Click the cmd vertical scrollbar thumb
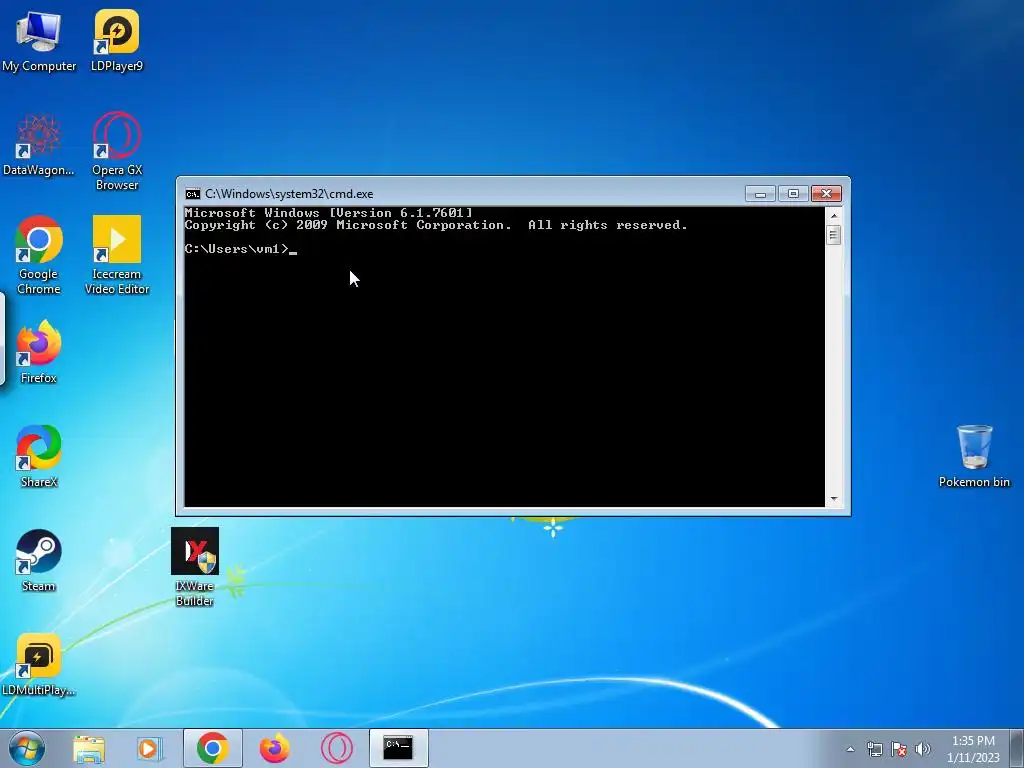 833,235
